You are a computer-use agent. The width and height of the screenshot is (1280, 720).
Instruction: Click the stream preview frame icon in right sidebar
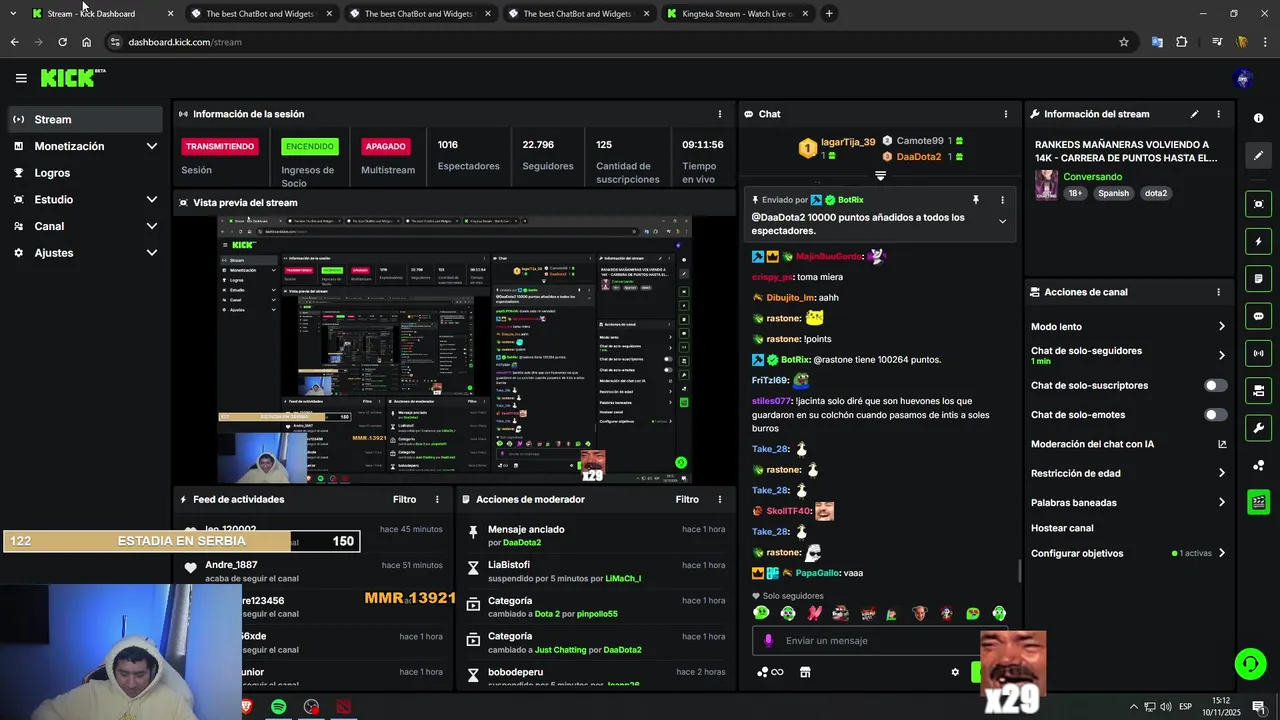pos(1258,204)
